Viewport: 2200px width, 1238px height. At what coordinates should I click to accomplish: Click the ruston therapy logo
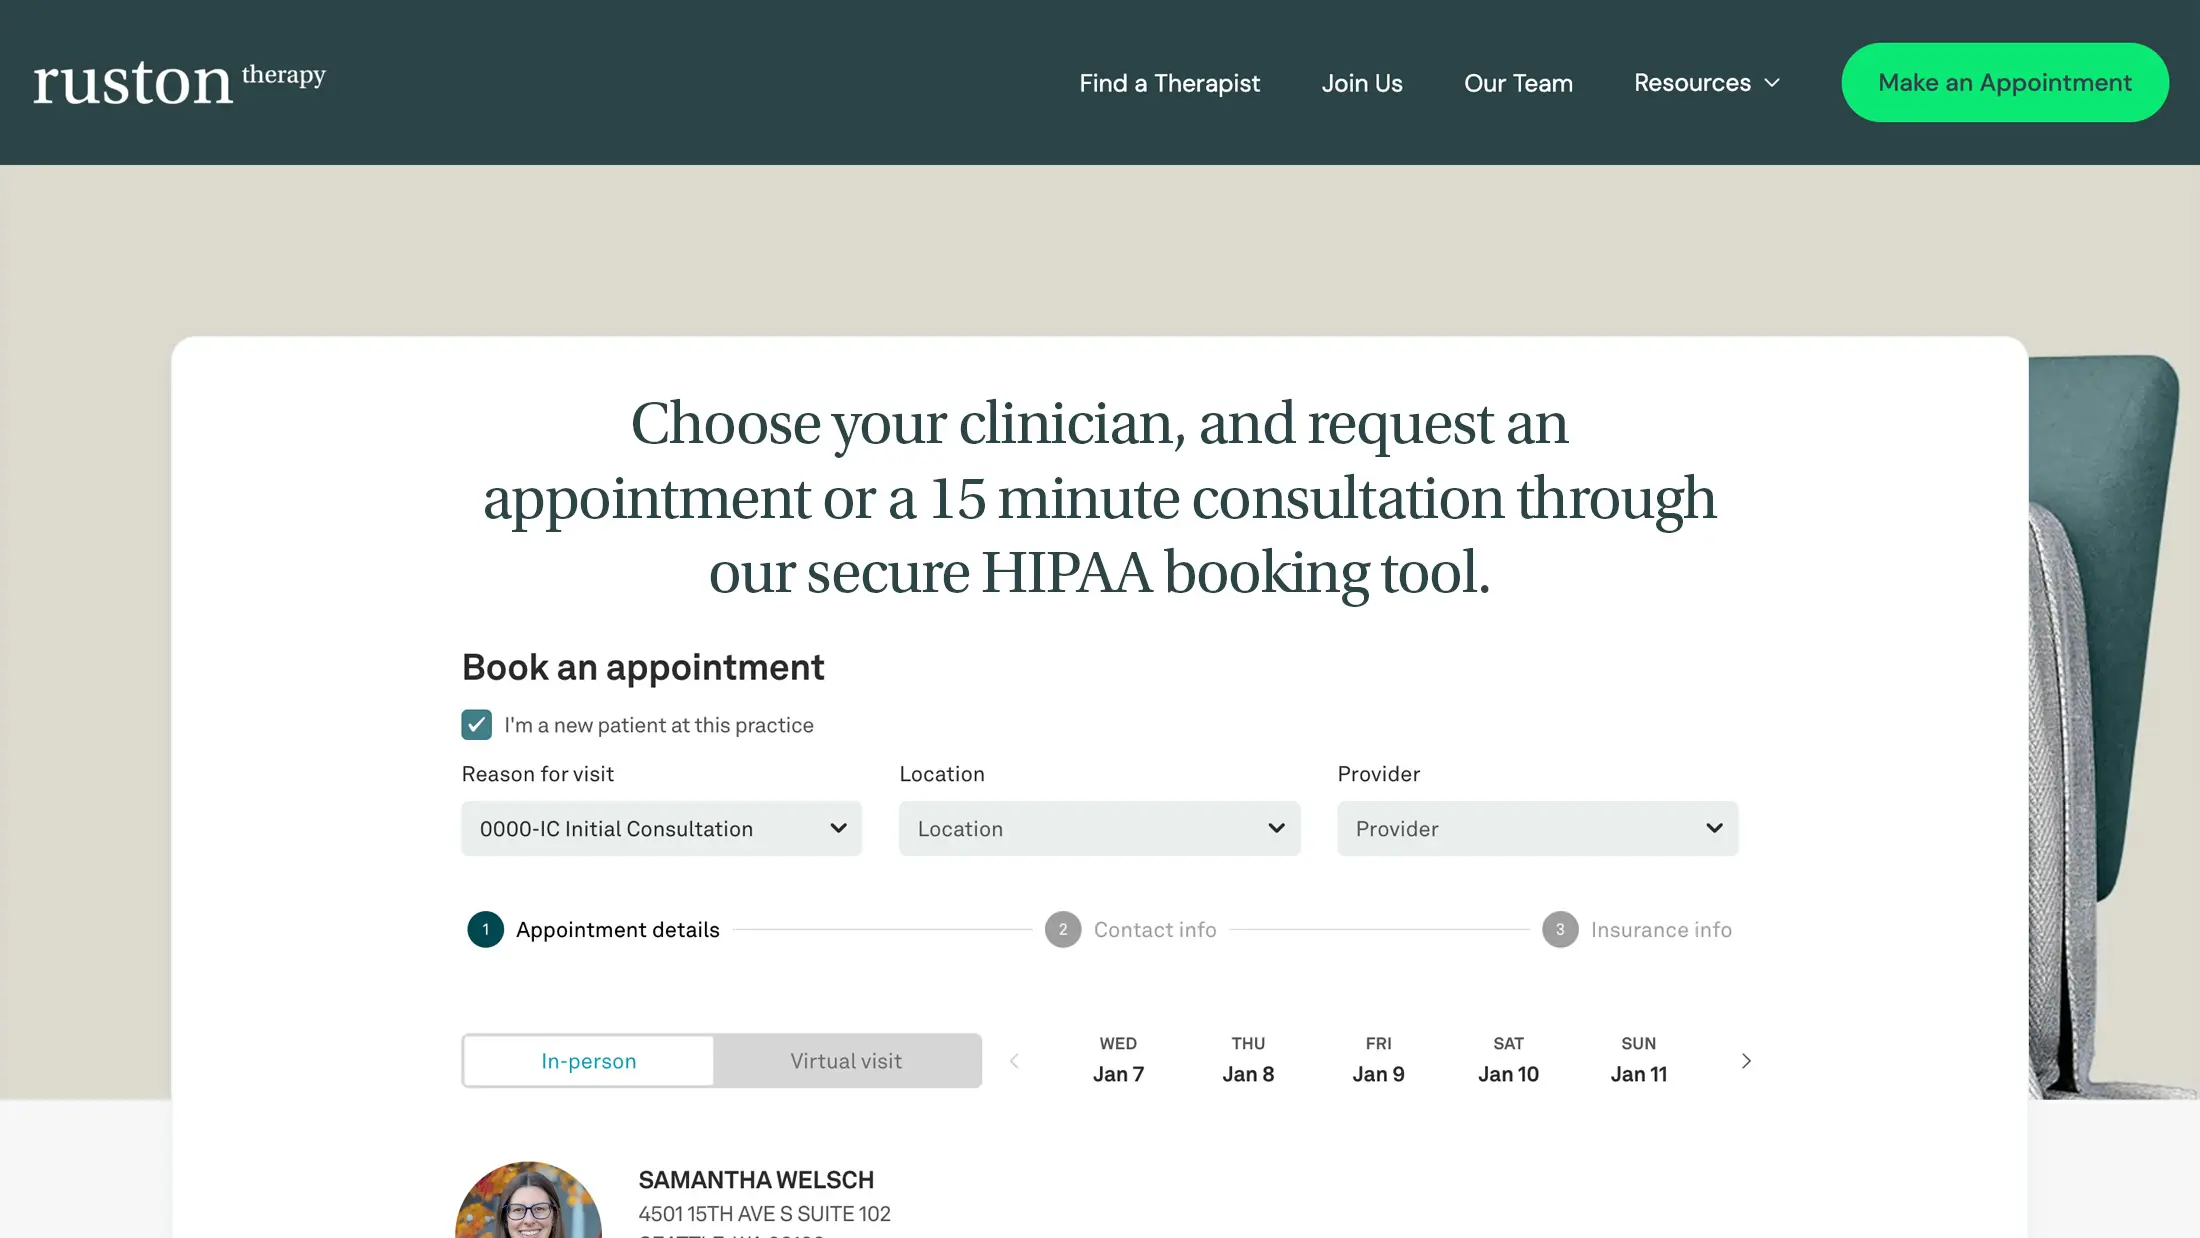tap(179, 82)
